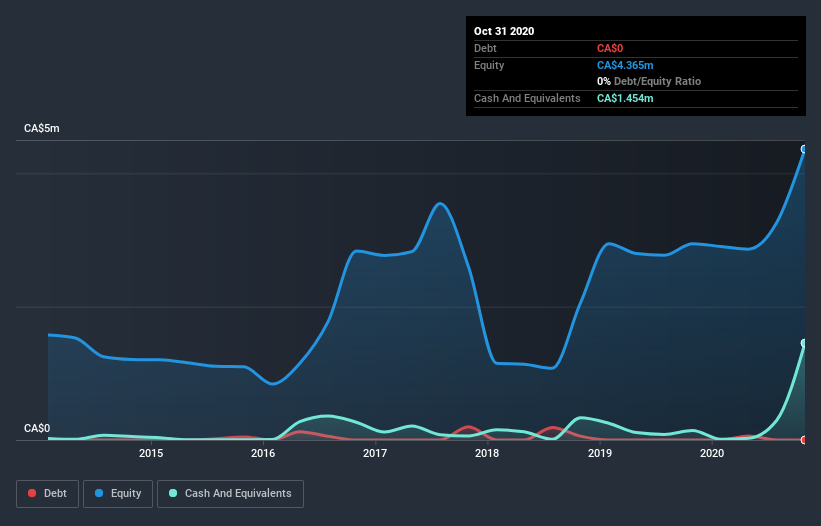
Task: Click the Equity row label in tooltip
Action: [489, 65]
